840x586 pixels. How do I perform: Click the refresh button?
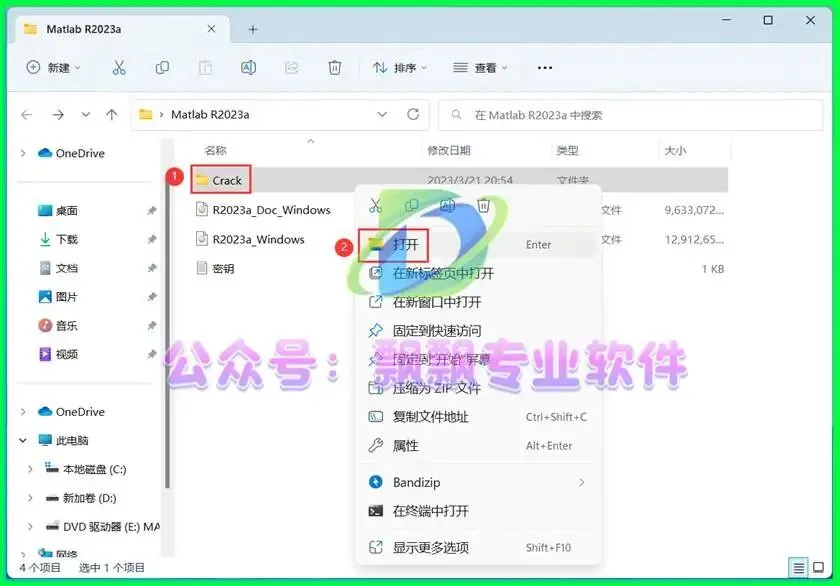(x=413, y=114)
